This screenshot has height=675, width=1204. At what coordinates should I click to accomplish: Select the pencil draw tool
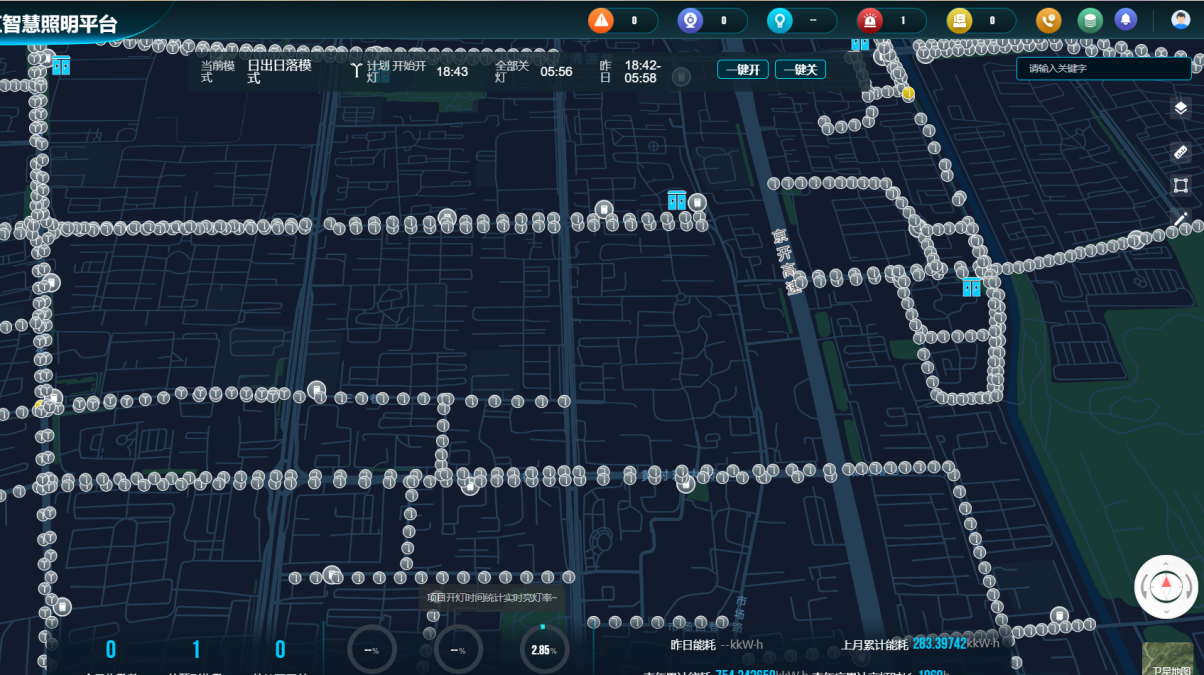(x=1181, y=219)
